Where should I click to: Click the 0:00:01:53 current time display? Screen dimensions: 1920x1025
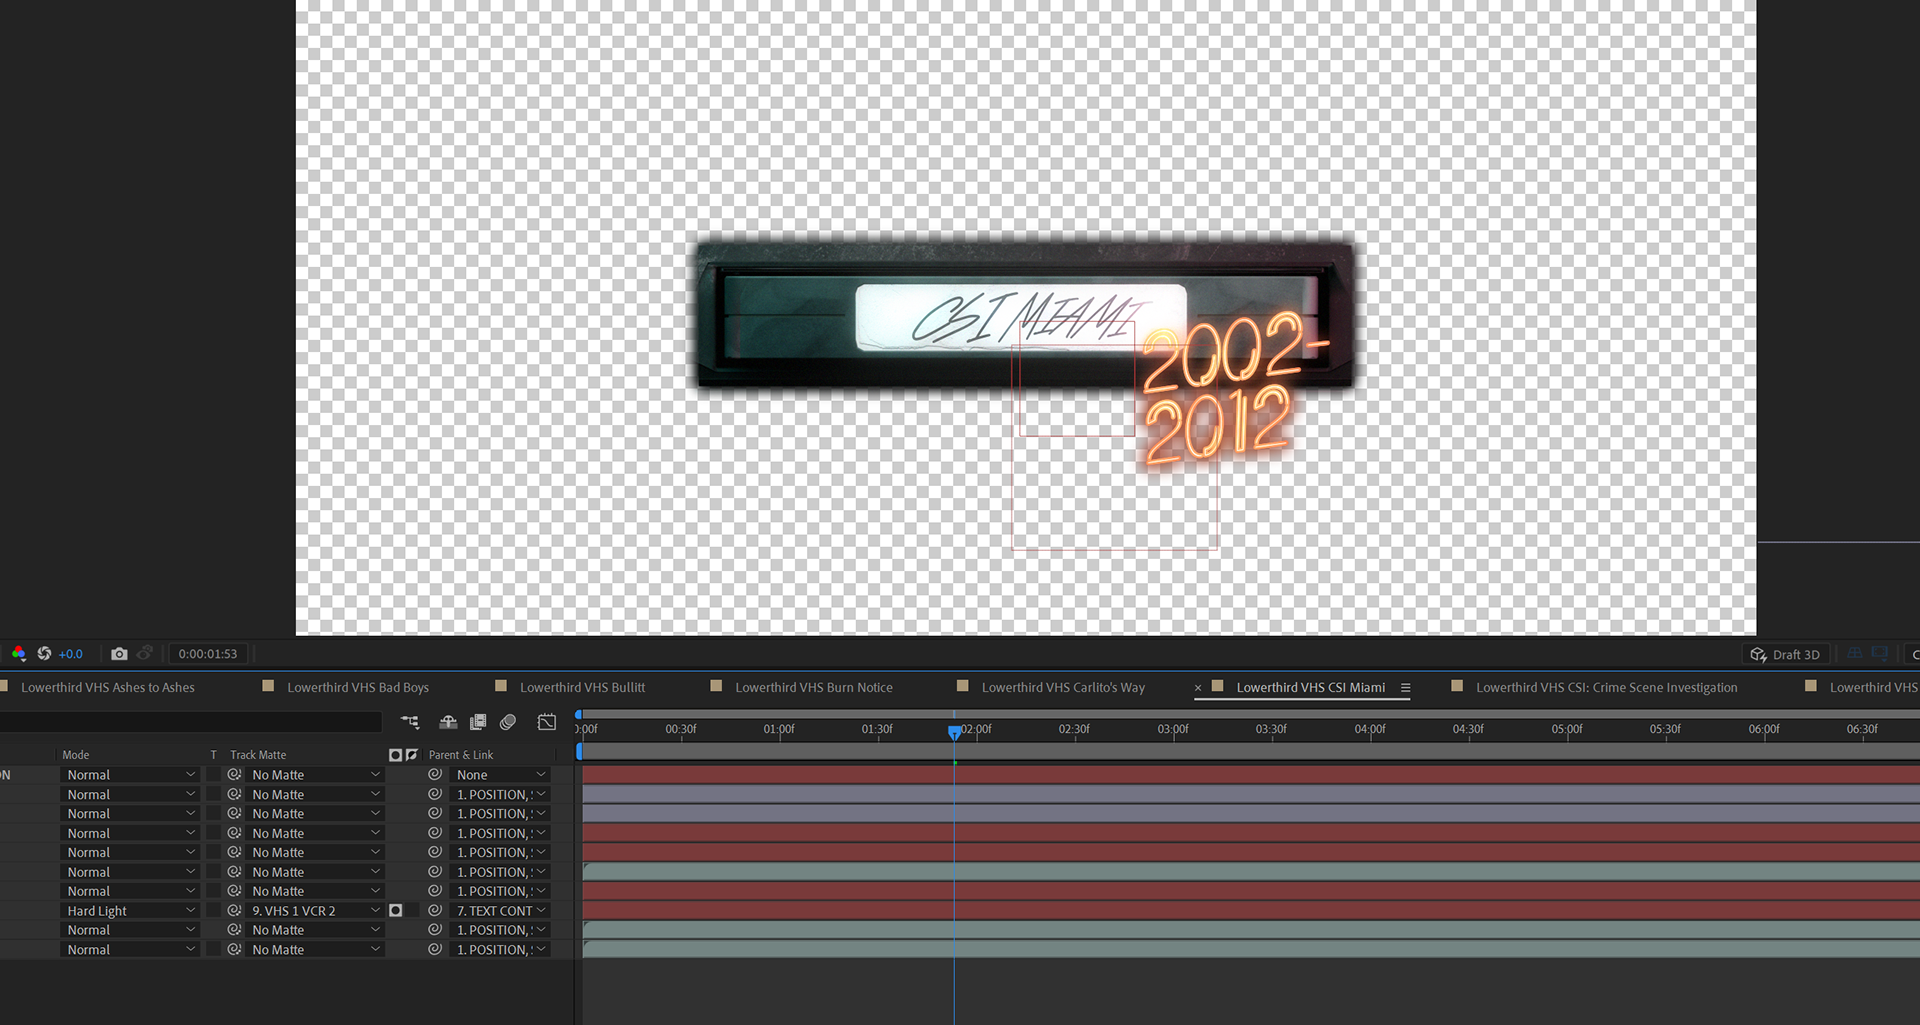208,654
